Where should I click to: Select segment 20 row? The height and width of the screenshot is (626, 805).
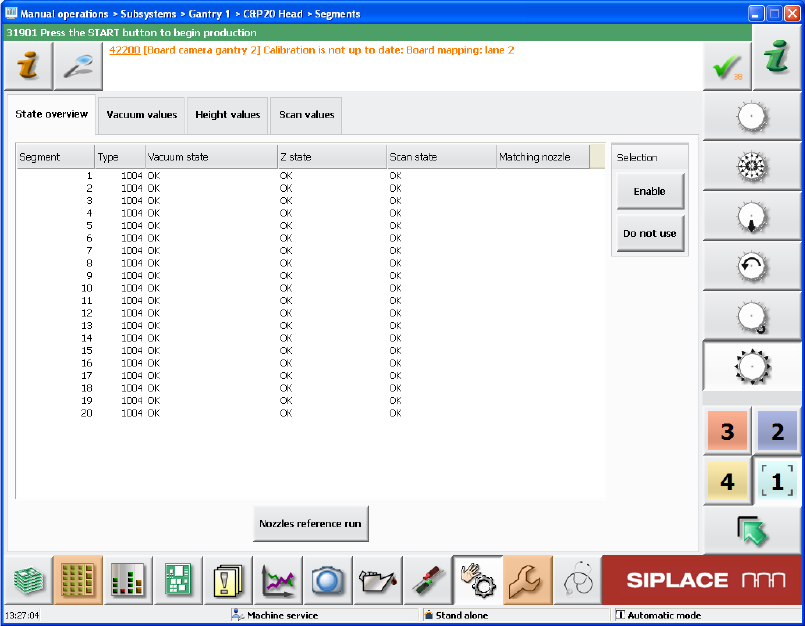point(310,413)
